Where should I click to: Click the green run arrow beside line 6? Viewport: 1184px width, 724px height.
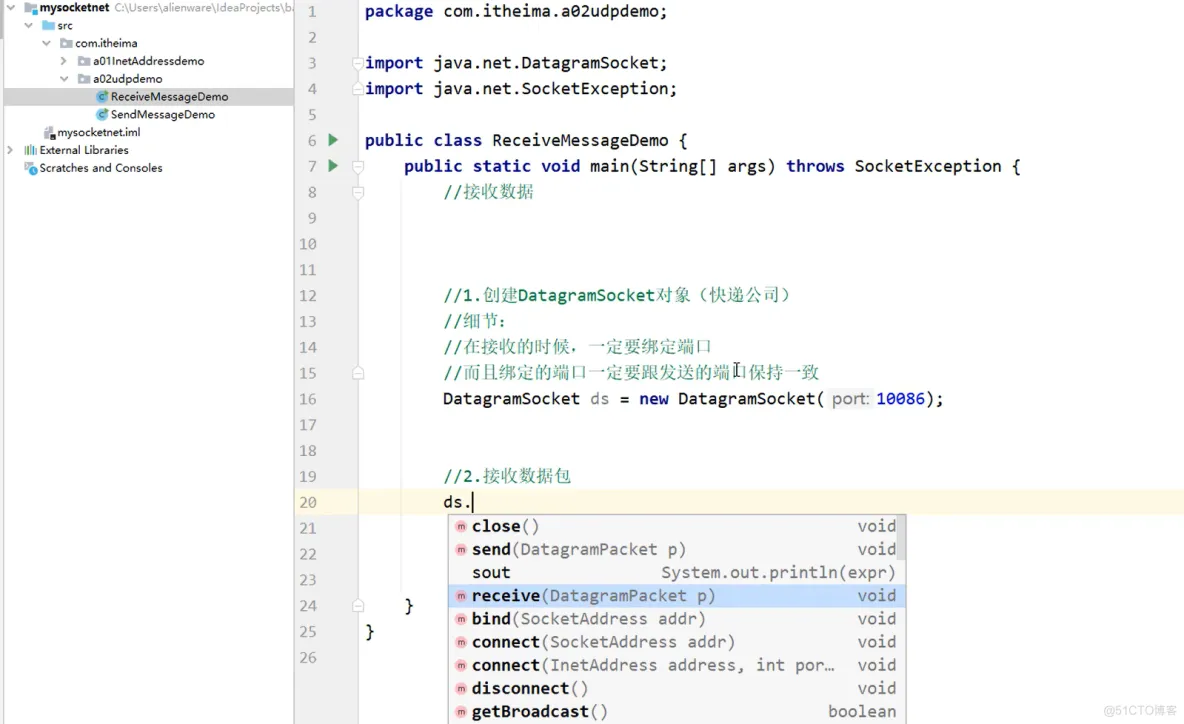click(332, 140)
